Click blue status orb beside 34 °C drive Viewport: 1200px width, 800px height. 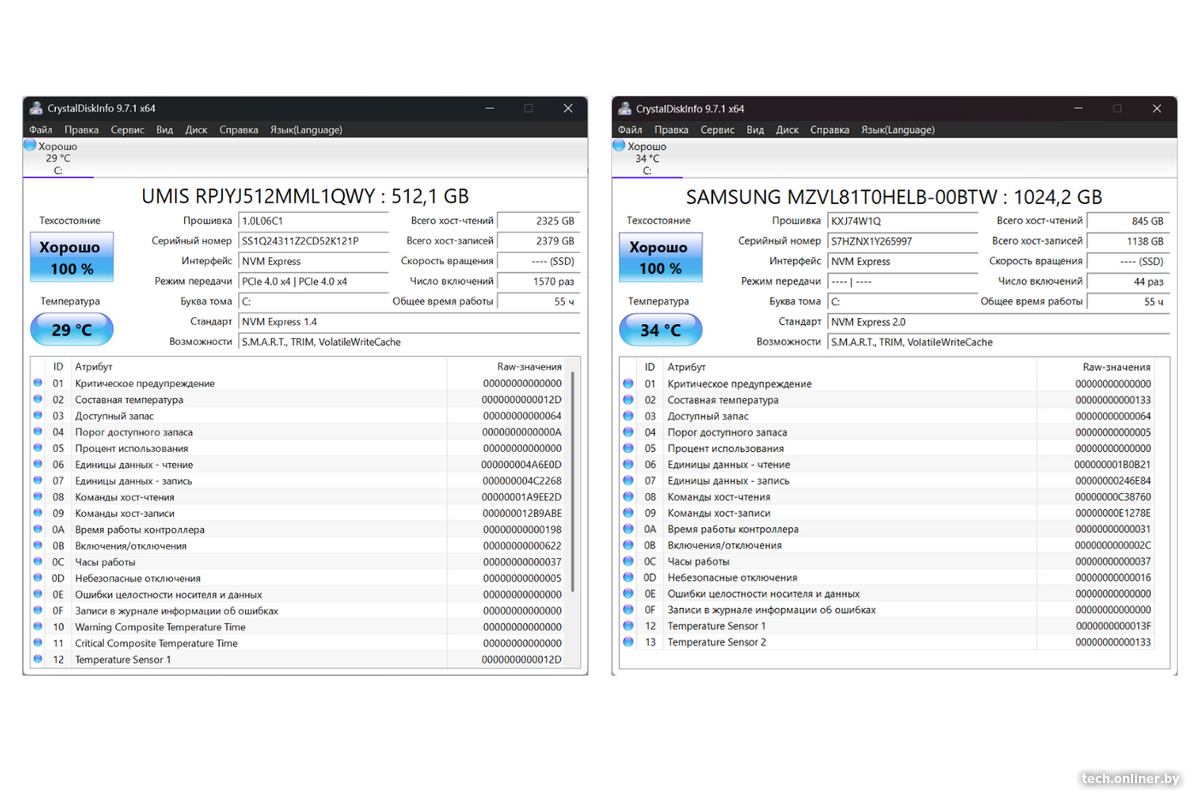click(x=619, y=146)
